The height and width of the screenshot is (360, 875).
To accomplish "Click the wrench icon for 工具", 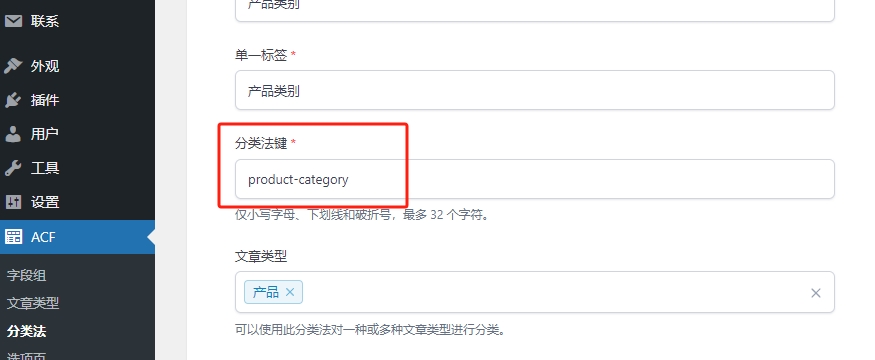I will point(13,168).
